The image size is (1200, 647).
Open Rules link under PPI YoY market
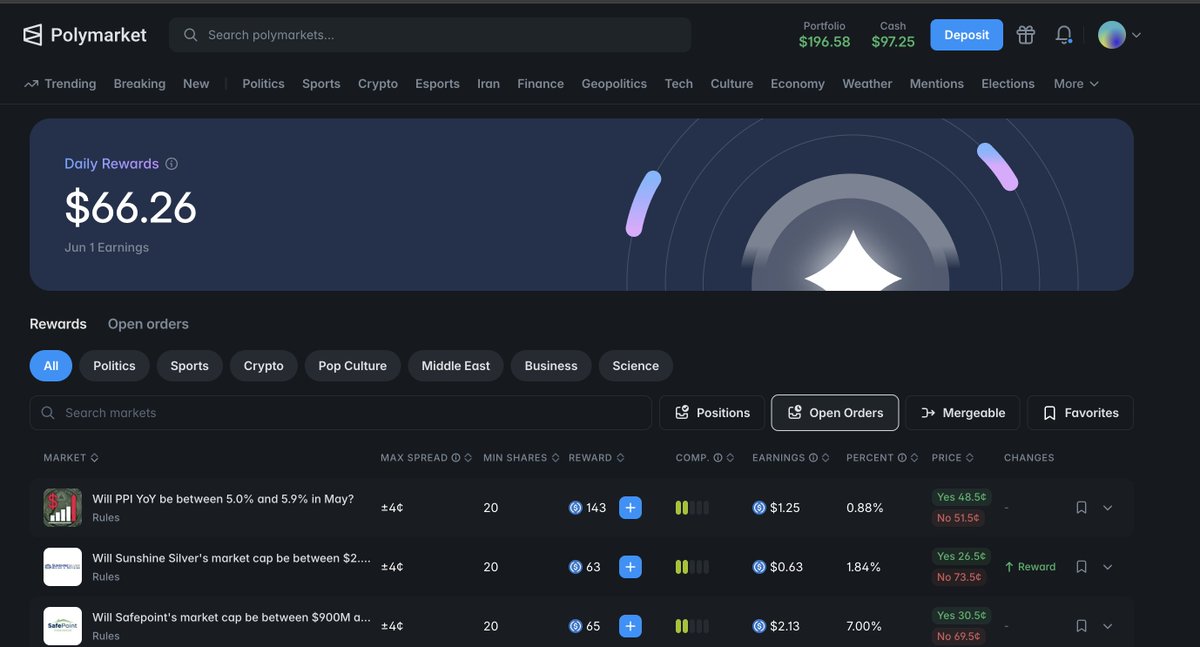(106, 518)
